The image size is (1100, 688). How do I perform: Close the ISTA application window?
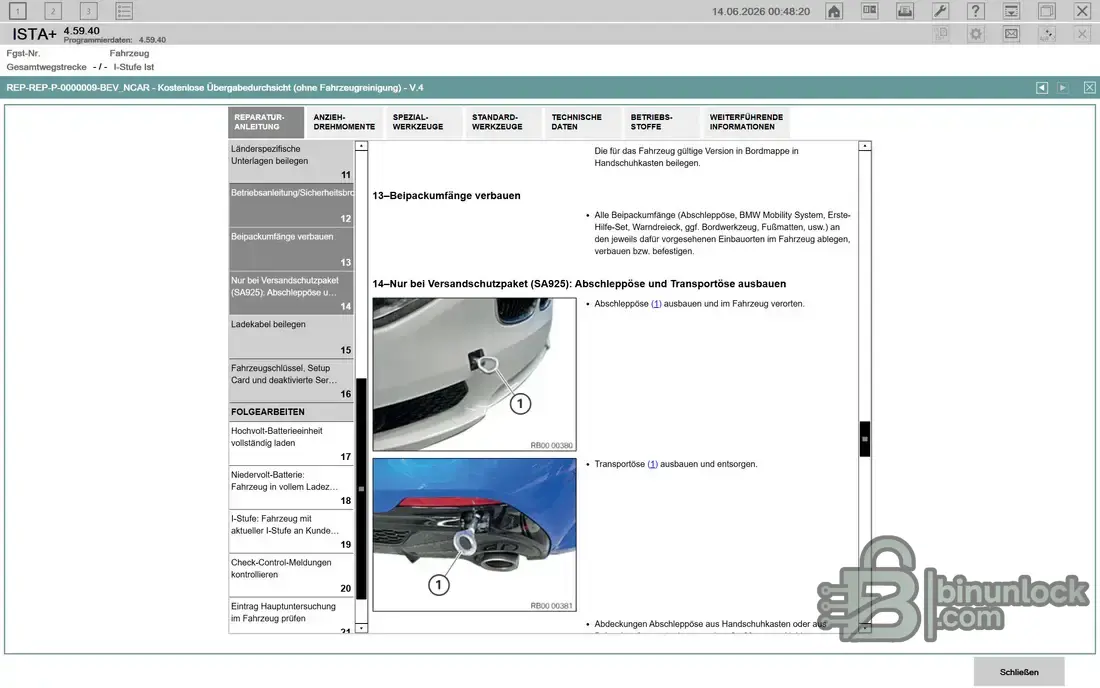[1082, 11]
